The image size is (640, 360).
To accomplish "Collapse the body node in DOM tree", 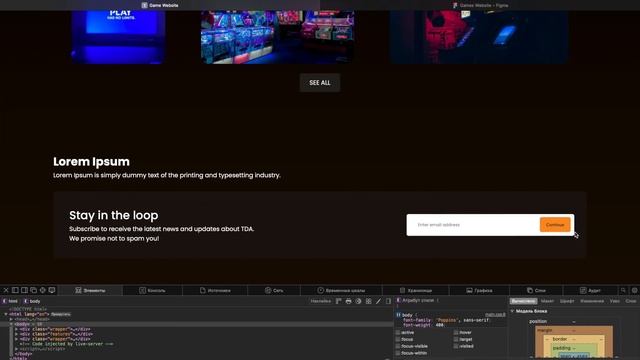I will point(11,324).
